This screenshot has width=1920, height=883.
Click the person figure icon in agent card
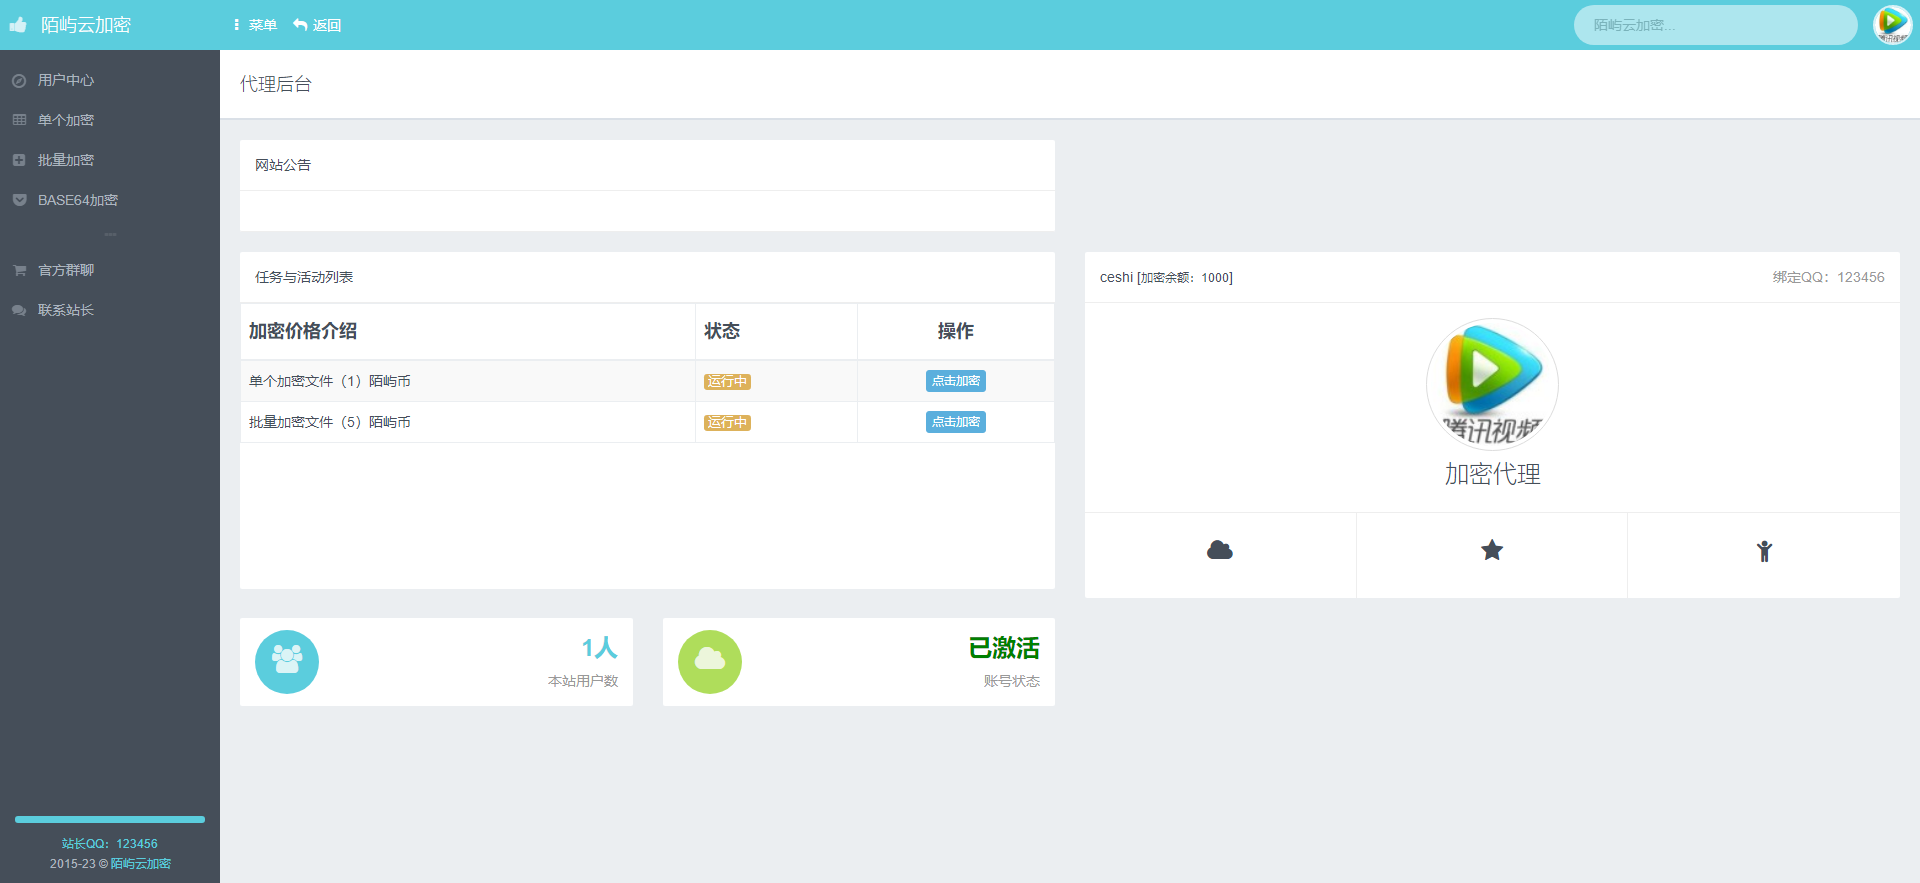coord(1763,551)
